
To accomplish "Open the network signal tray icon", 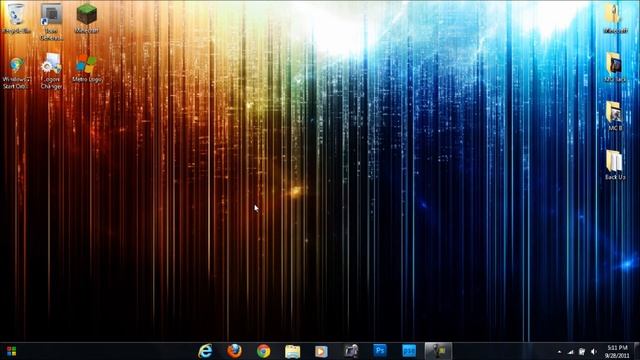I will tap(571, 352).
